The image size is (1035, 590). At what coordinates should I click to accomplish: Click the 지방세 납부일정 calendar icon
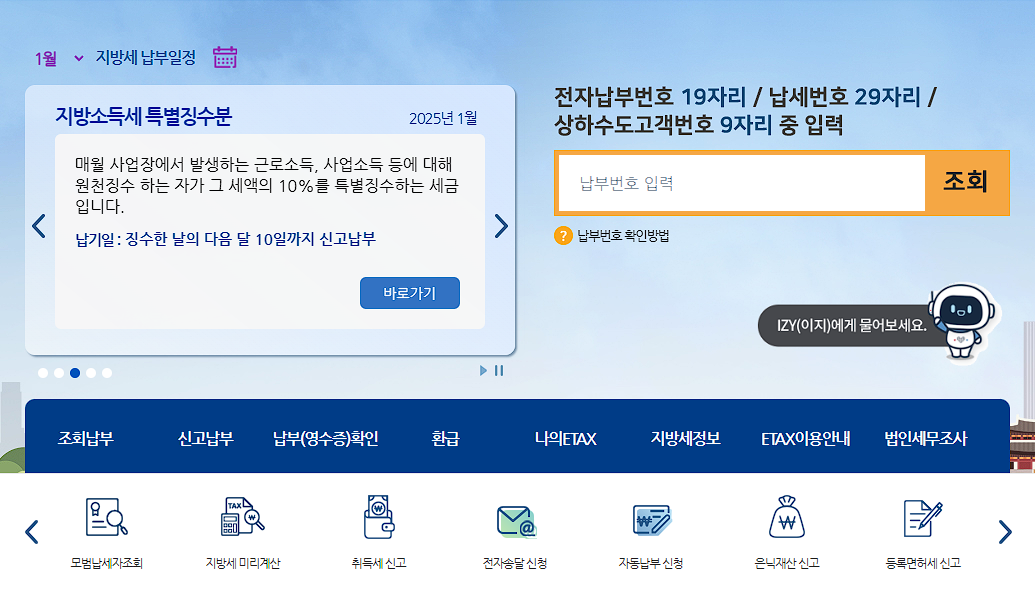[x=225, y=55]
